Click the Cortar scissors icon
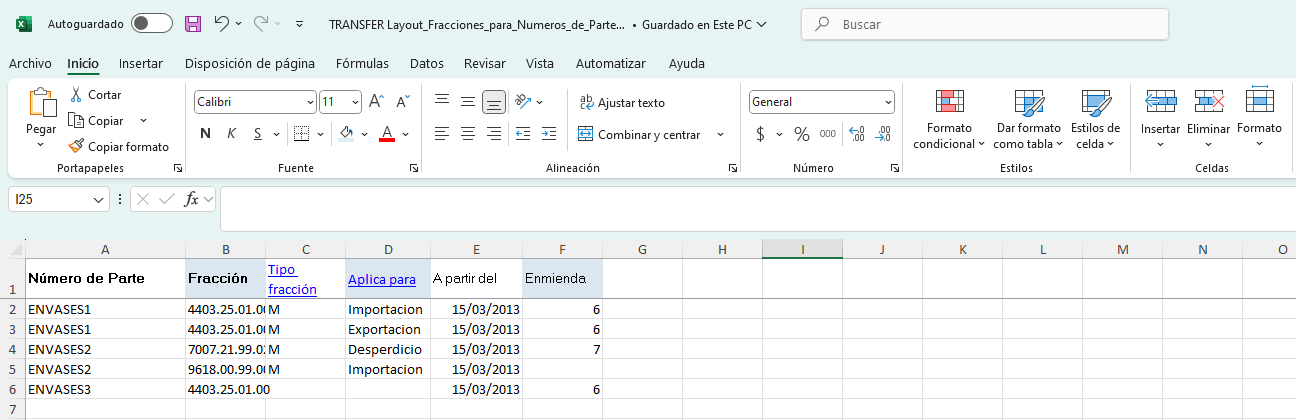1296x420 pixels. tap(76, 95)
